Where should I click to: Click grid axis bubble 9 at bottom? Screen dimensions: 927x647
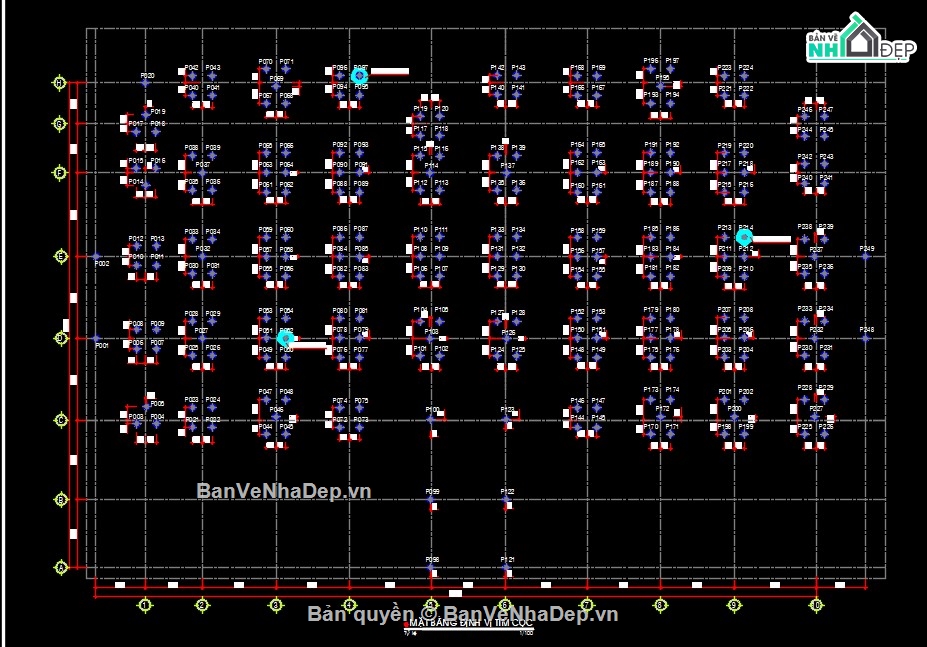coord(734,605)
